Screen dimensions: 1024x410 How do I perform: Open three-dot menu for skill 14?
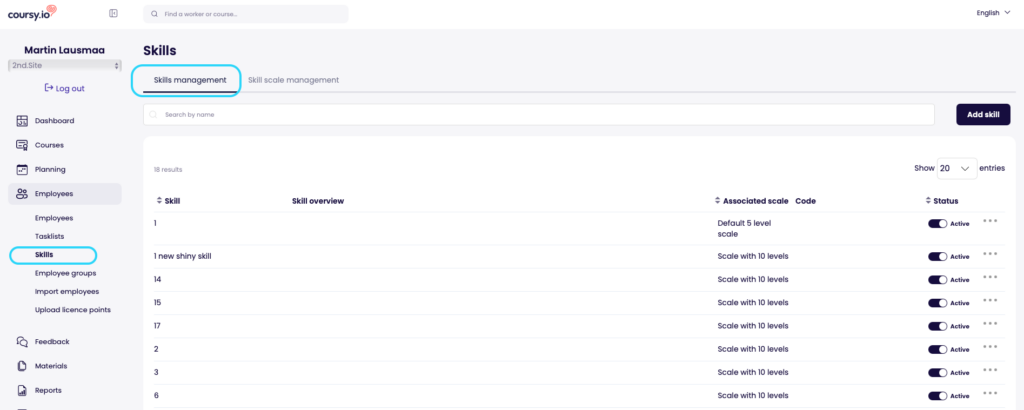990,279
